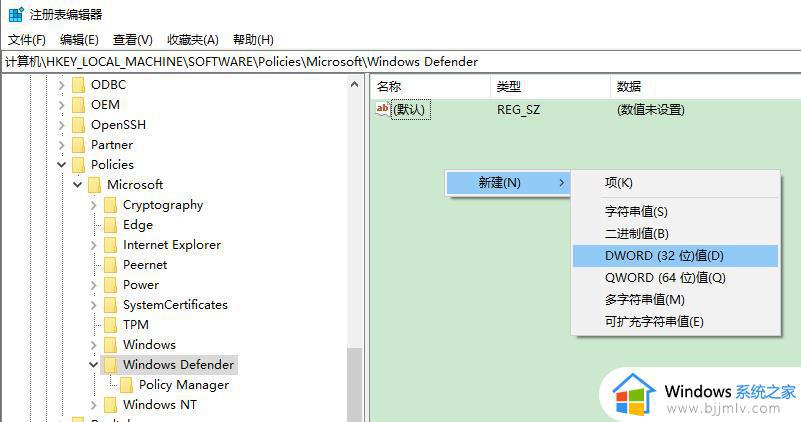Collapse the Policies tree node

point(62,165)
